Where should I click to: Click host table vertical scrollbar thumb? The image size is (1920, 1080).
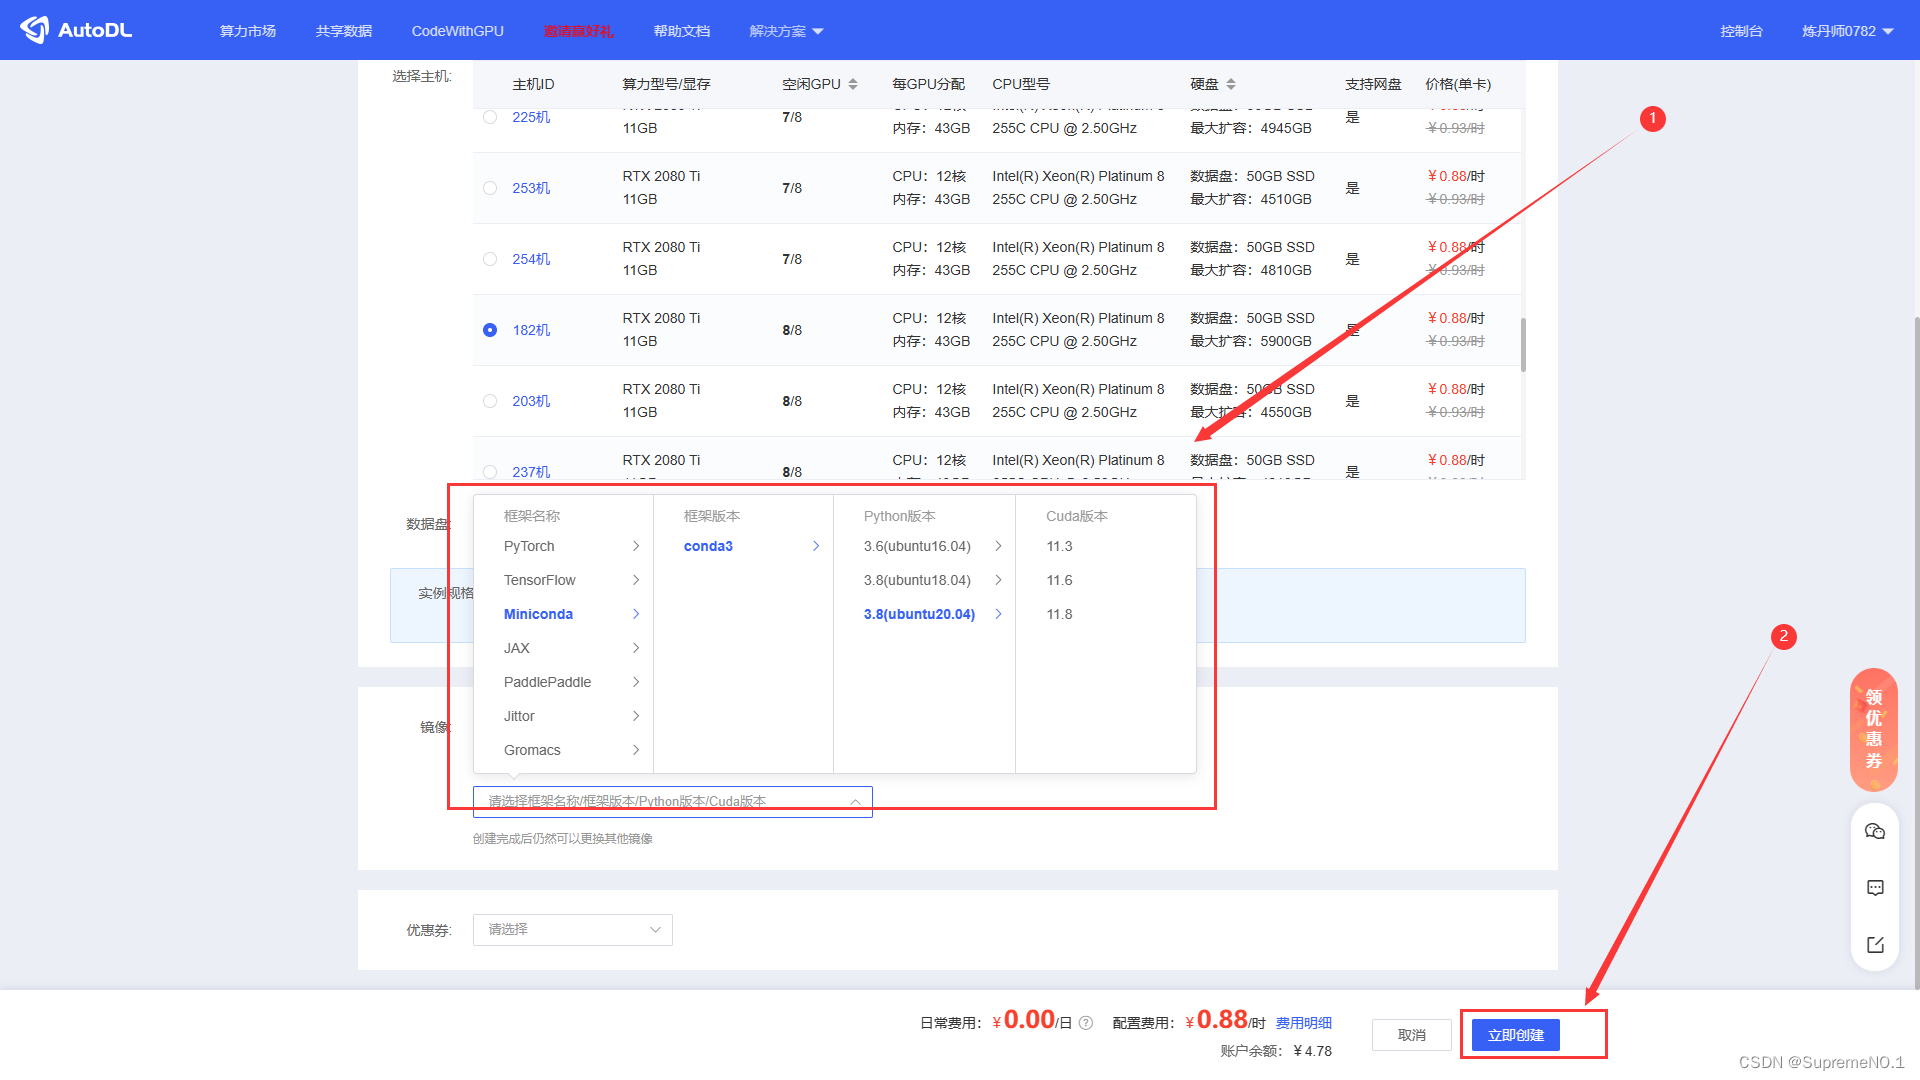click(x=1523, y=345)
